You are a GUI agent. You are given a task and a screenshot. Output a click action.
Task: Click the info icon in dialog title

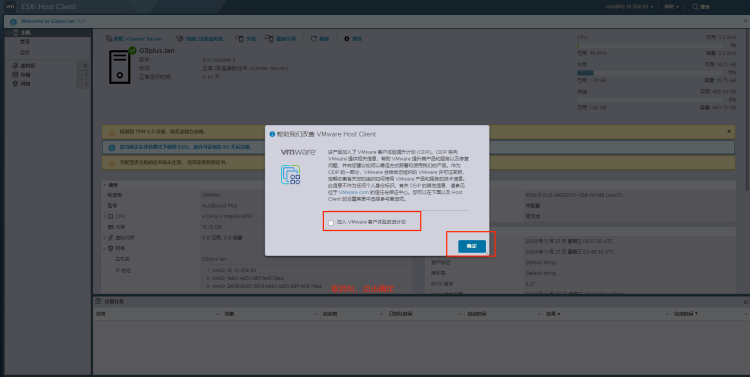pos(272,134)
